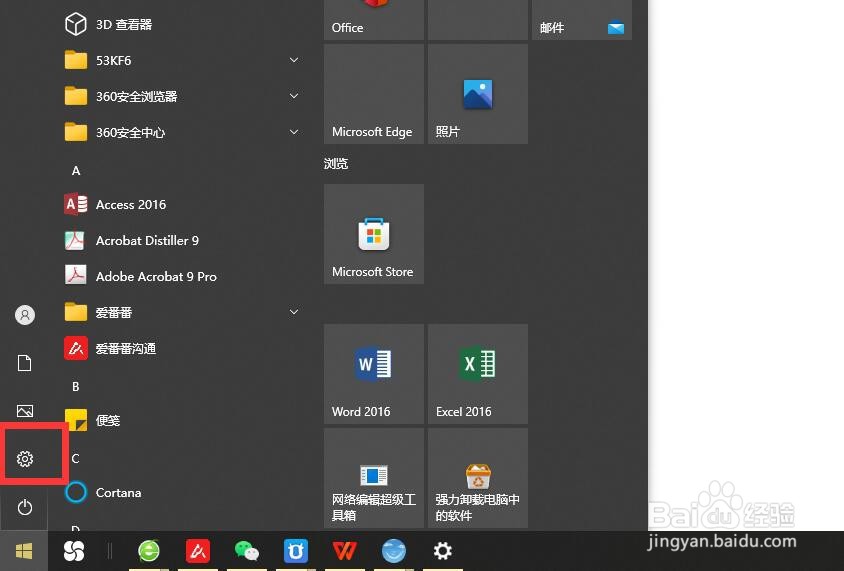This screenshot has height=571, width=844.
Task: Expand the 360安全浏览器 folder chevron
Action: tap(294, 96)
